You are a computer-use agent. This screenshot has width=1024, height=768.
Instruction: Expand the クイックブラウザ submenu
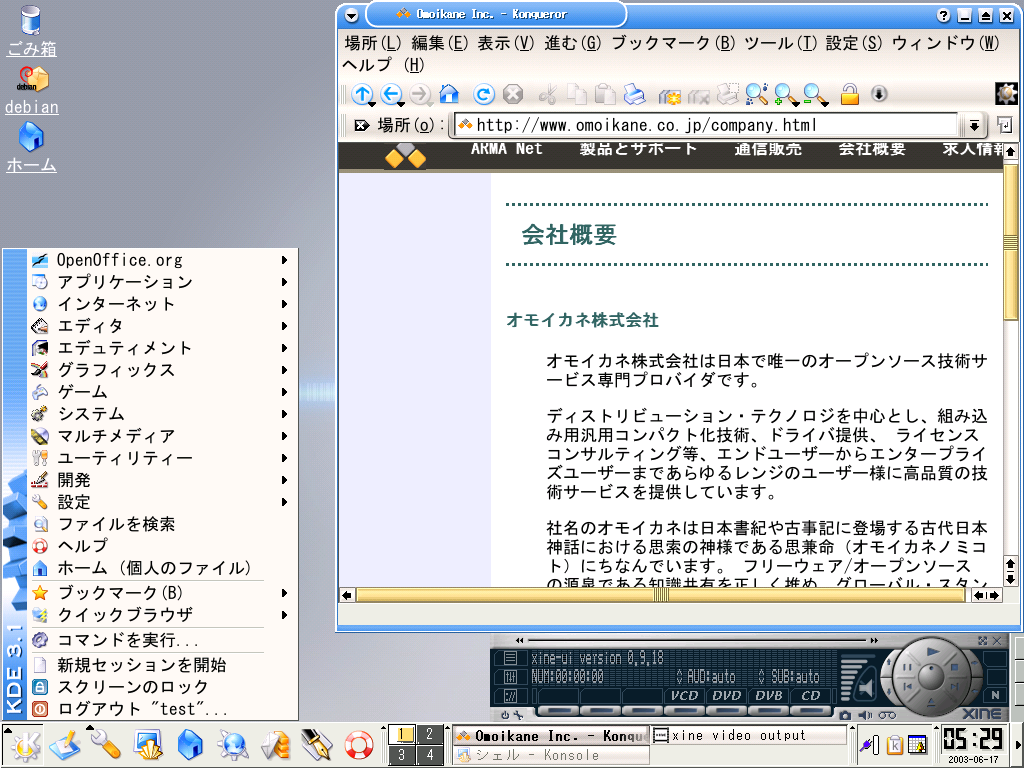pyautogui.click(x=163, y=615)
